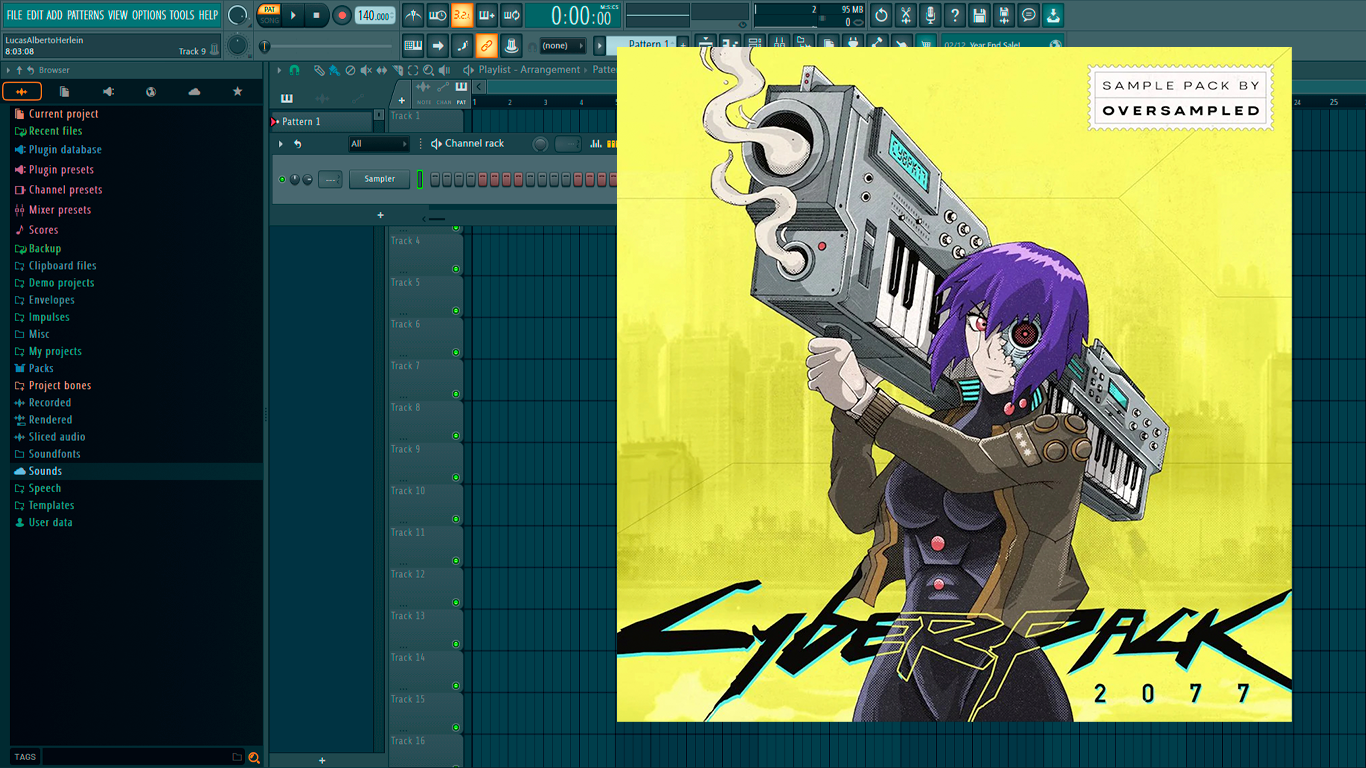Activate the first step of Sampler sequencer
The width and height of the screenshot is (1366, 768).
[x=435, y=179]
